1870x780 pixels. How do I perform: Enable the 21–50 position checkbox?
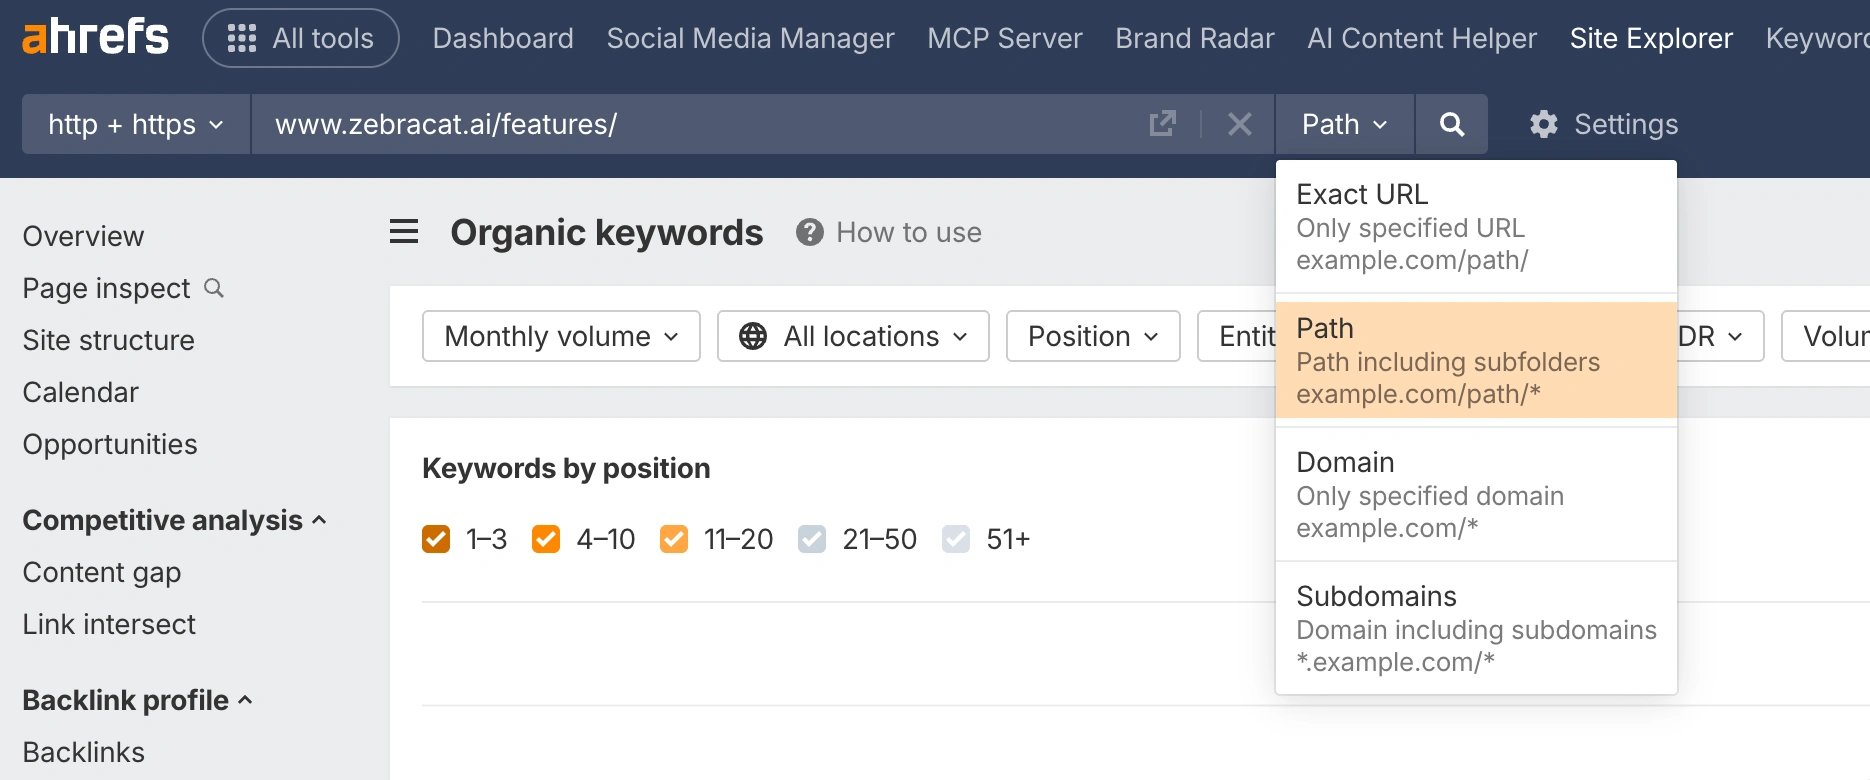[812, 539]
